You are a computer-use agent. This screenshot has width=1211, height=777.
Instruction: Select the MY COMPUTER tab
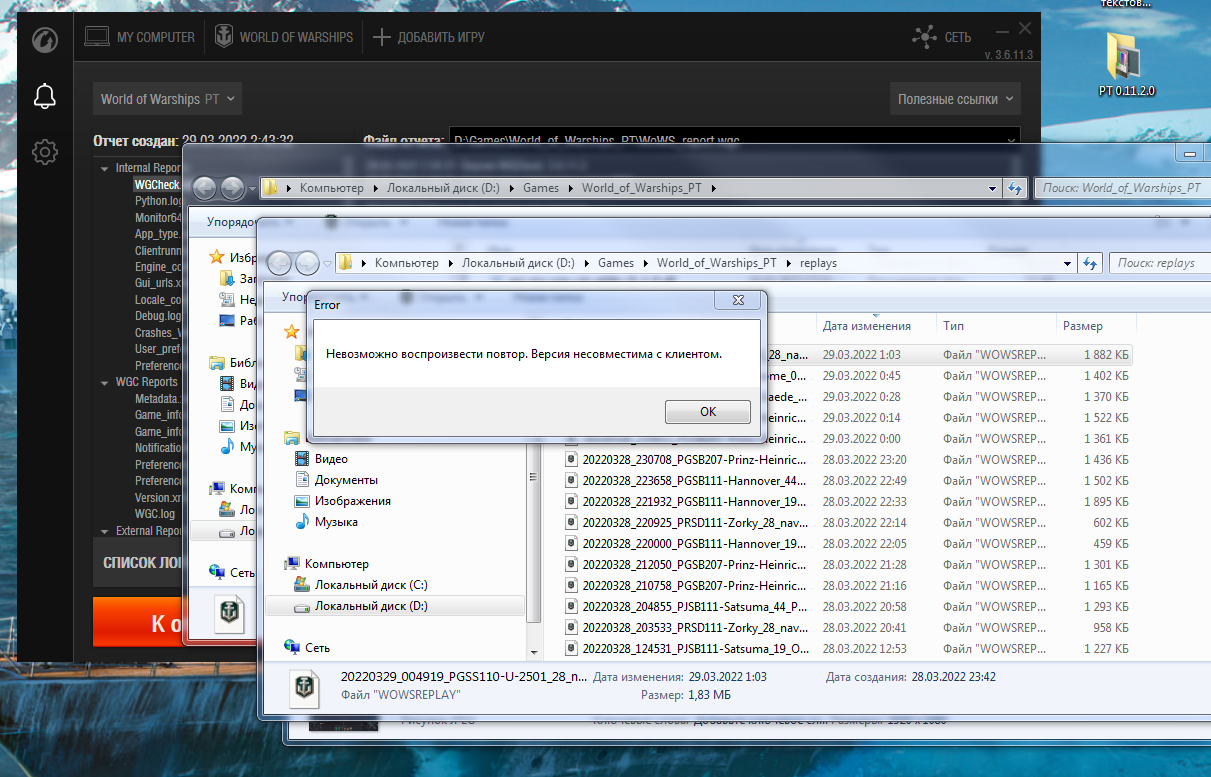tap(139, 37)
